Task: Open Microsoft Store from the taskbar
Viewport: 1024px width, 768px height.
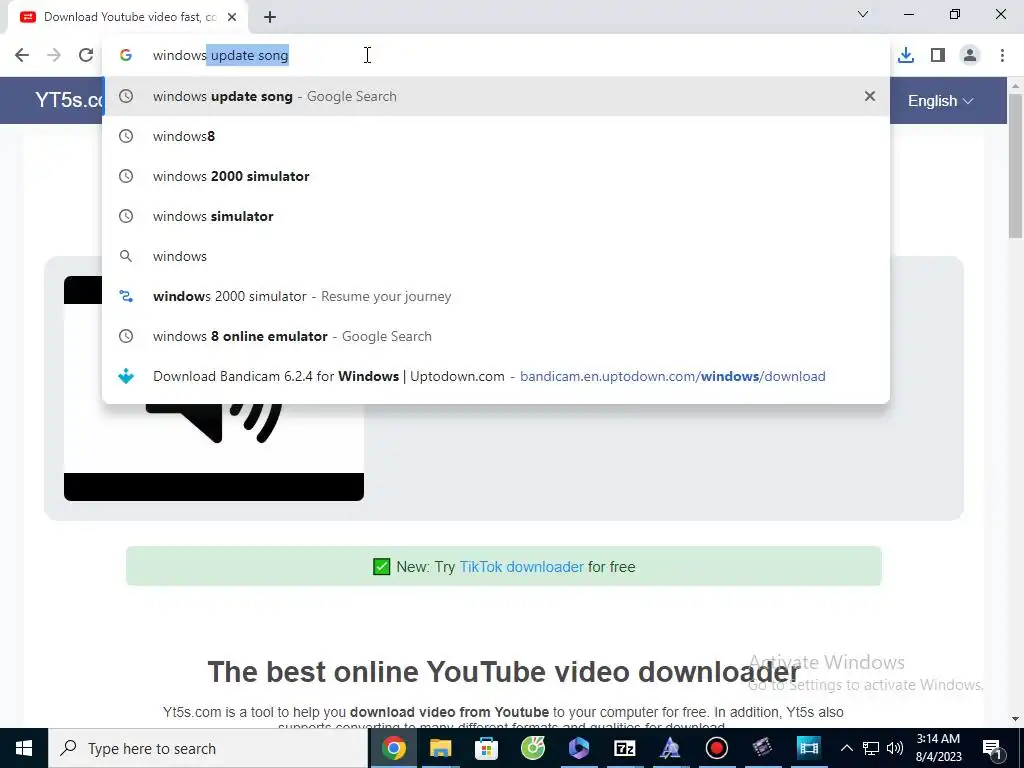Action: 487,748
